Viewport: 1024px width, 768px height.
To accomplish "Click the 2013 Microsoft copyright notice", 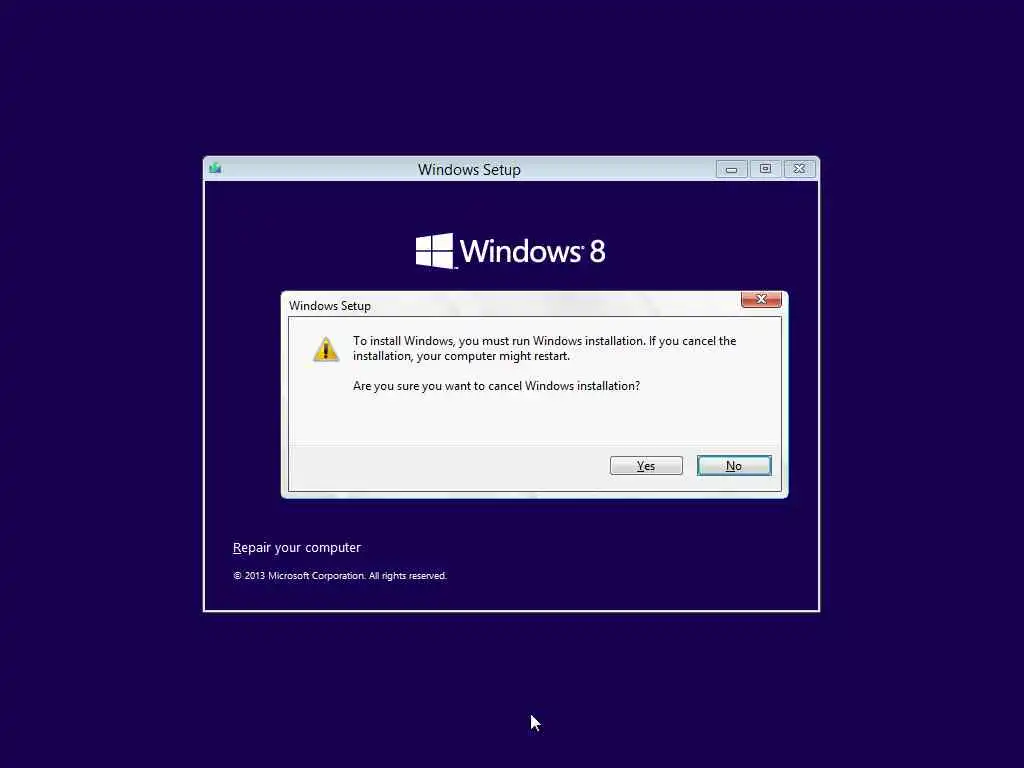I will point(340,575).
